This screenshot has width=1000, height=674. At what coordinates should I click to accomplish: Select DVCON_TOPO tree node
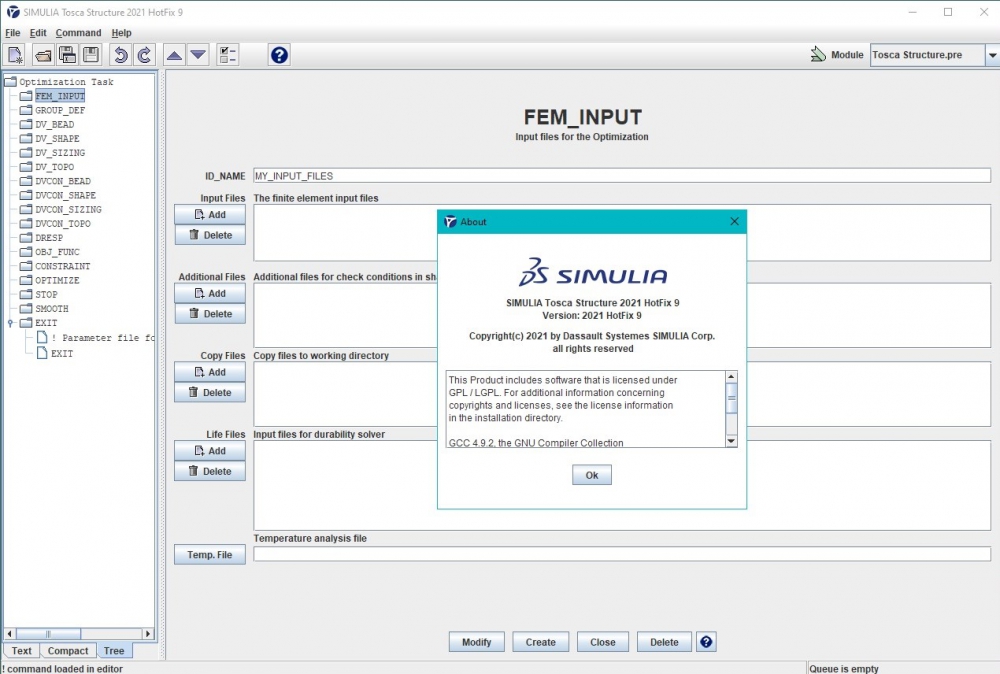[63, 224]
